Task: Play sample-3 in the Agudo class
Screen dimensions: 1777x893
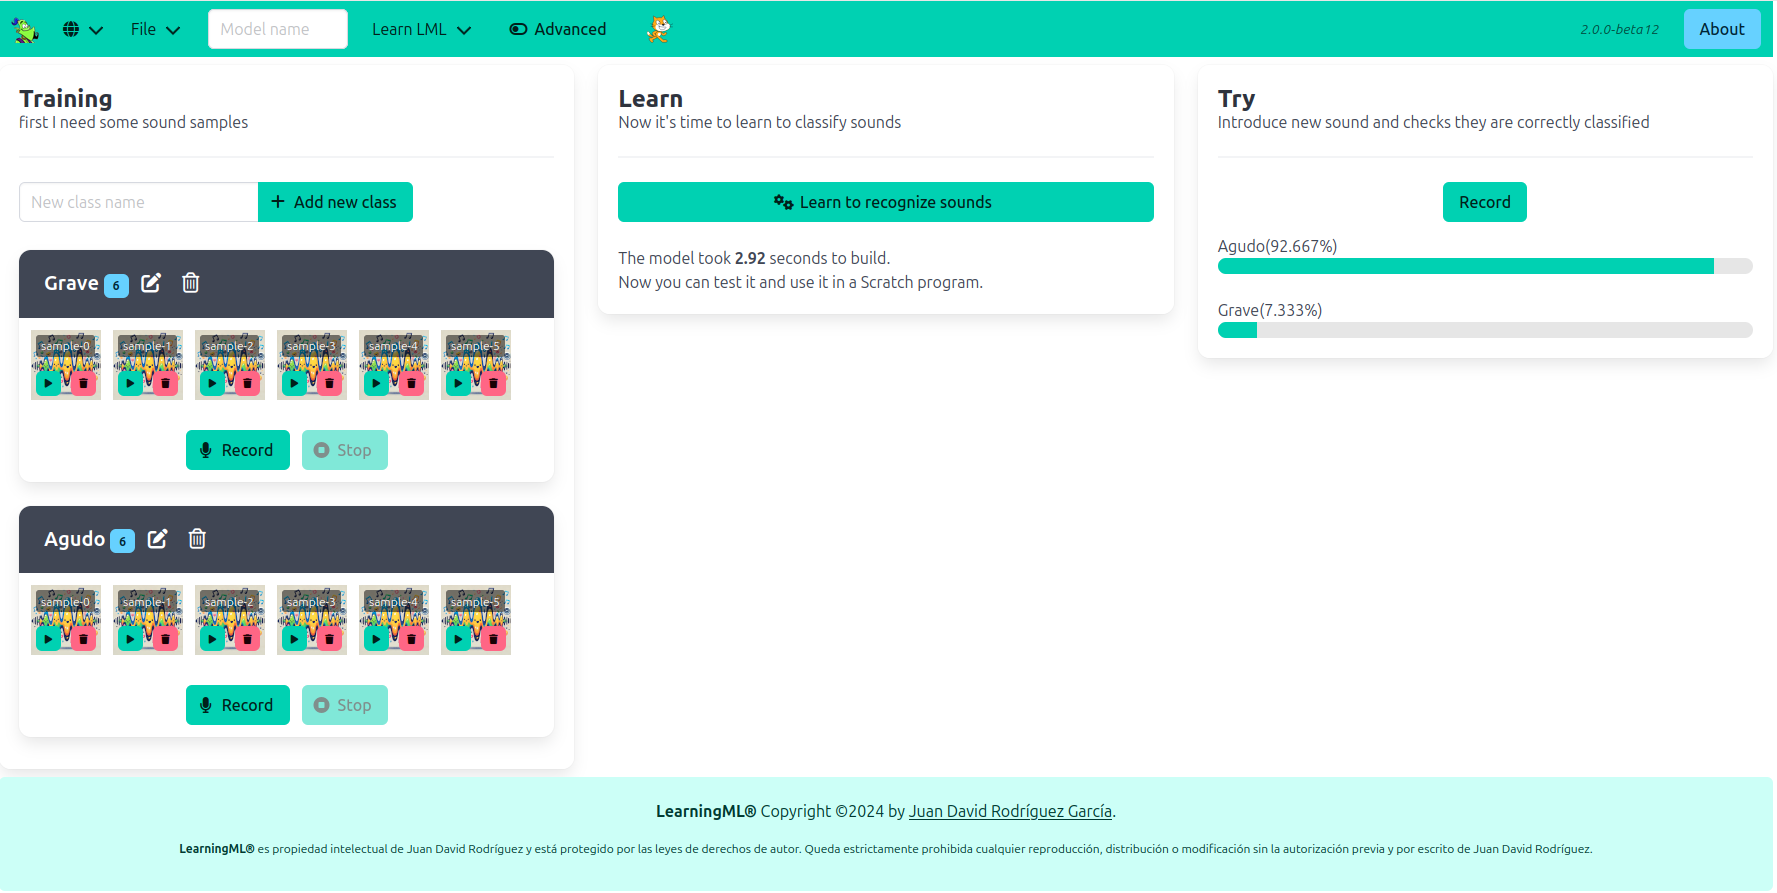Action: point(294,639)
